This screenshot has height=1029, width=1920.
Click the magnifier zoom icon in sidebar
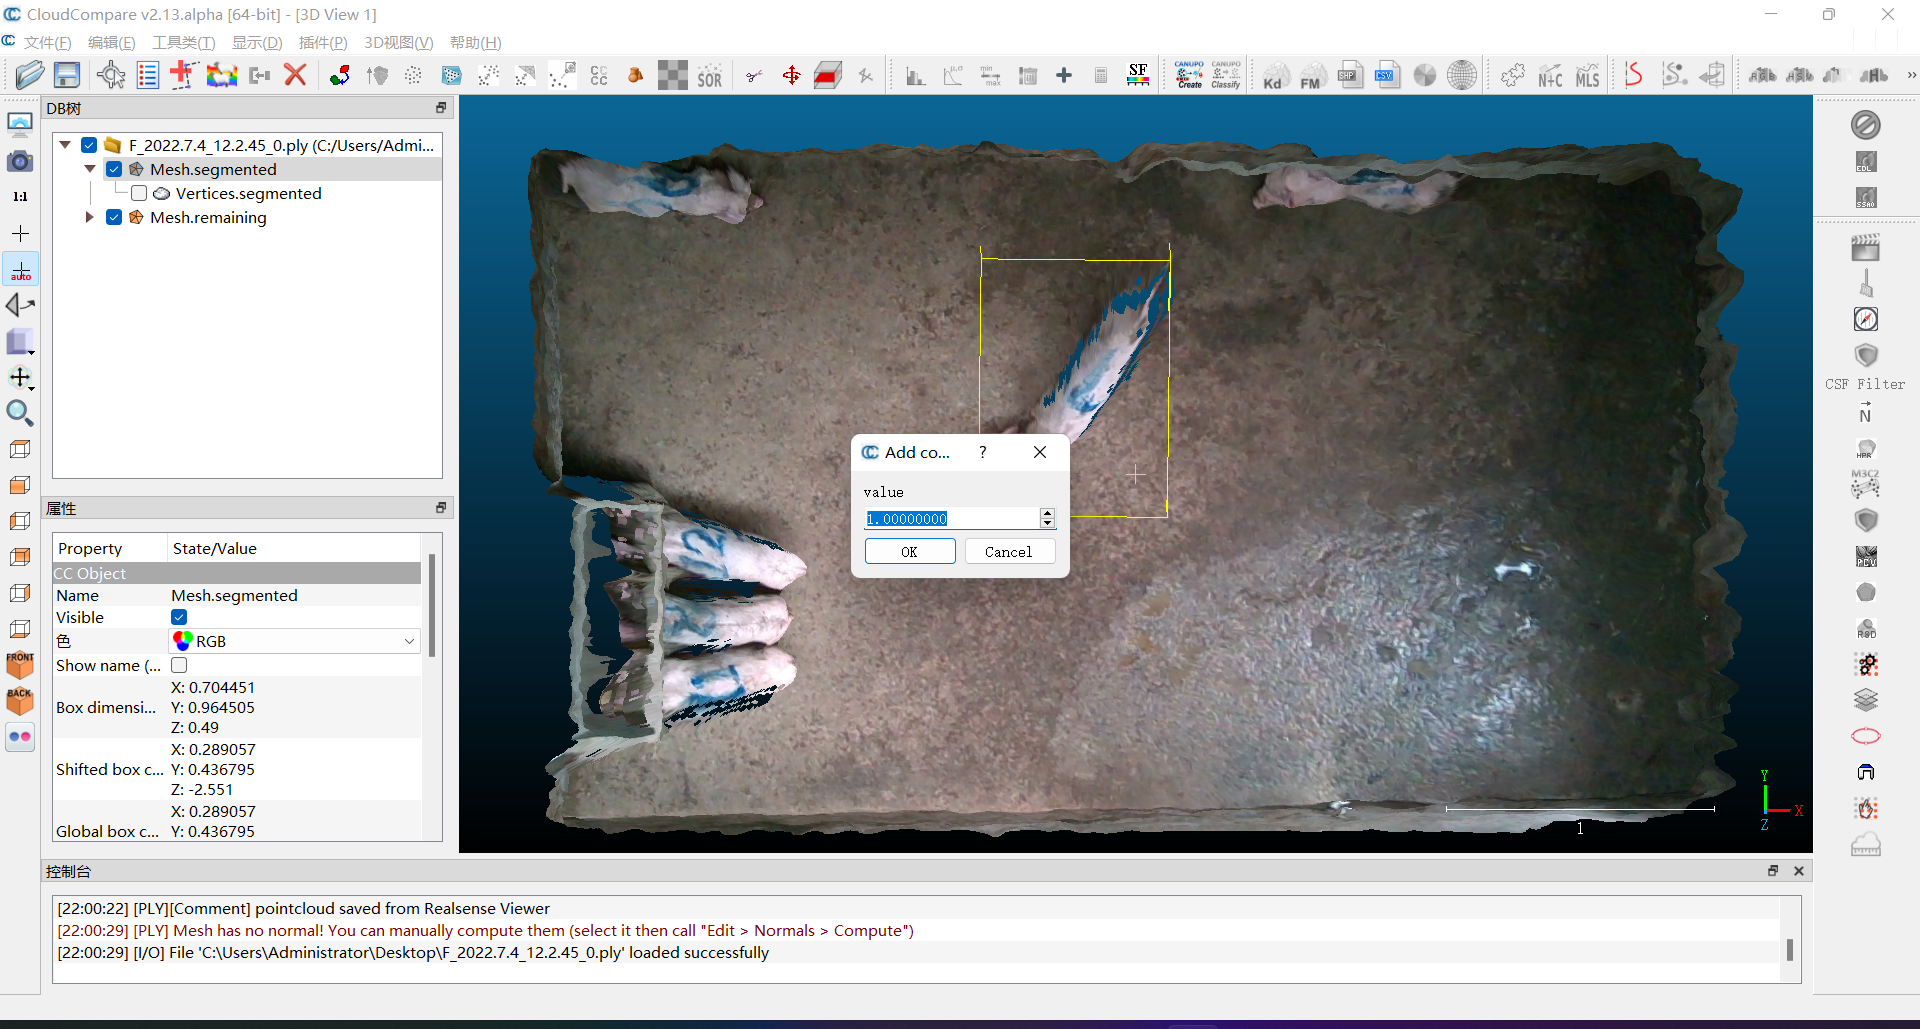tap(20, 413)
